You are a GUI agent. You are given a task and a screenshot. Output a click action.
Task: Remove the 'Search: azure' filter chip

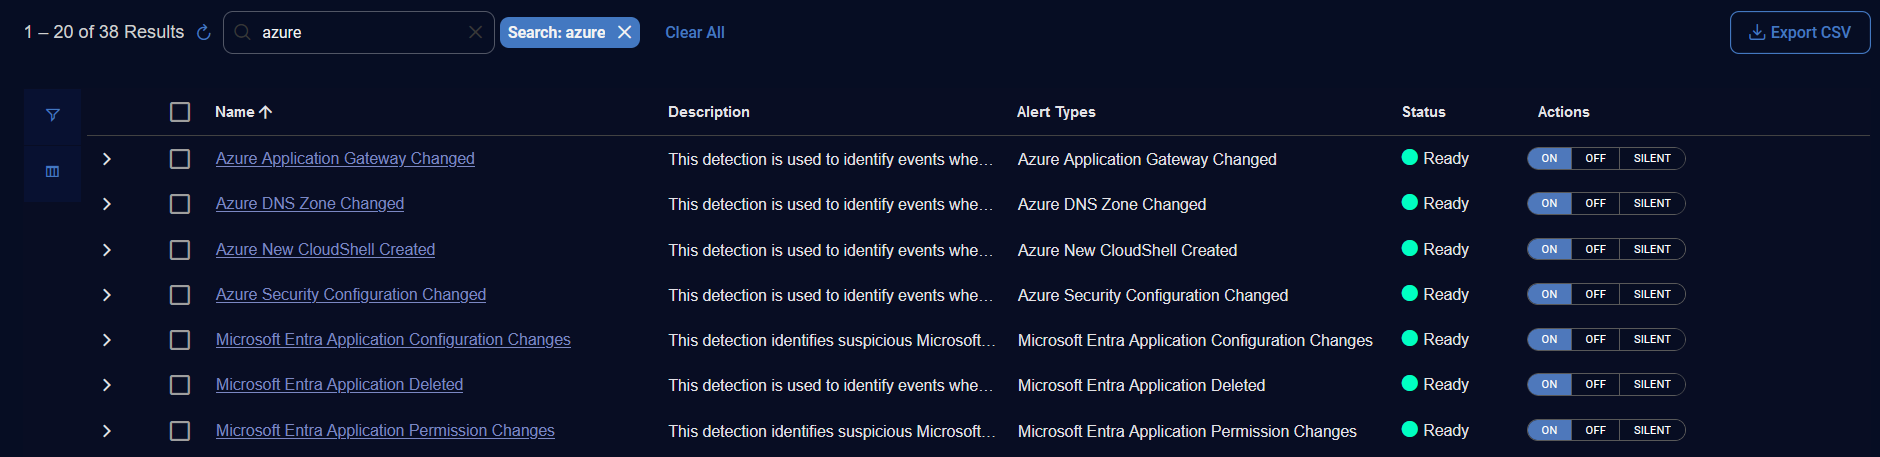625,33
